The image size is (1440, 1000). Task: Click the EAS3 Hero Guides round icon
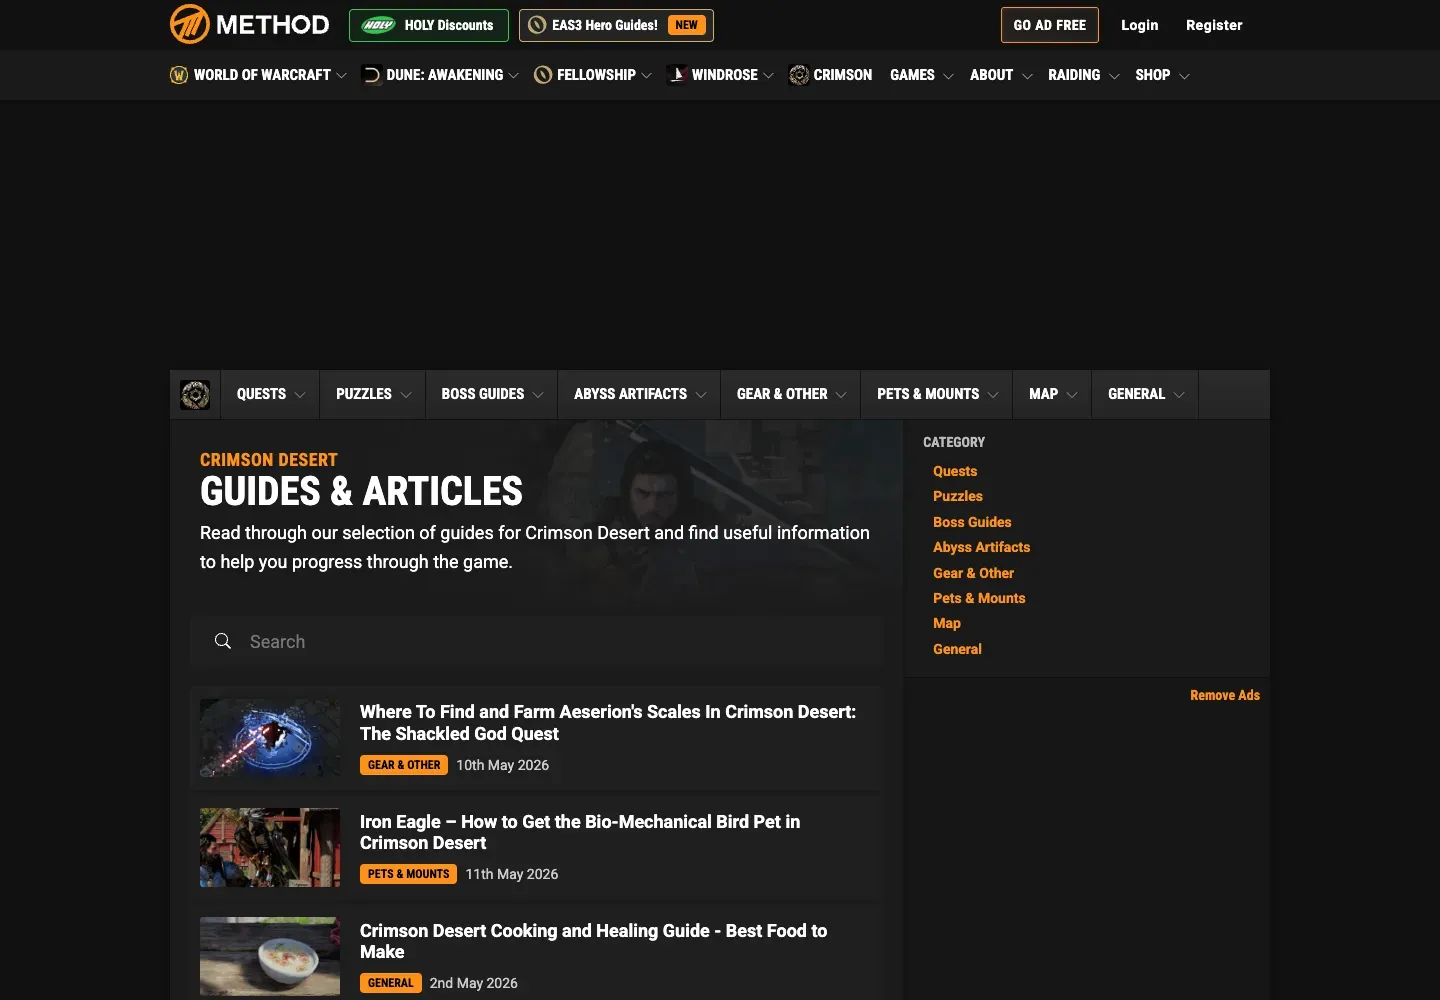click(537, 25)
